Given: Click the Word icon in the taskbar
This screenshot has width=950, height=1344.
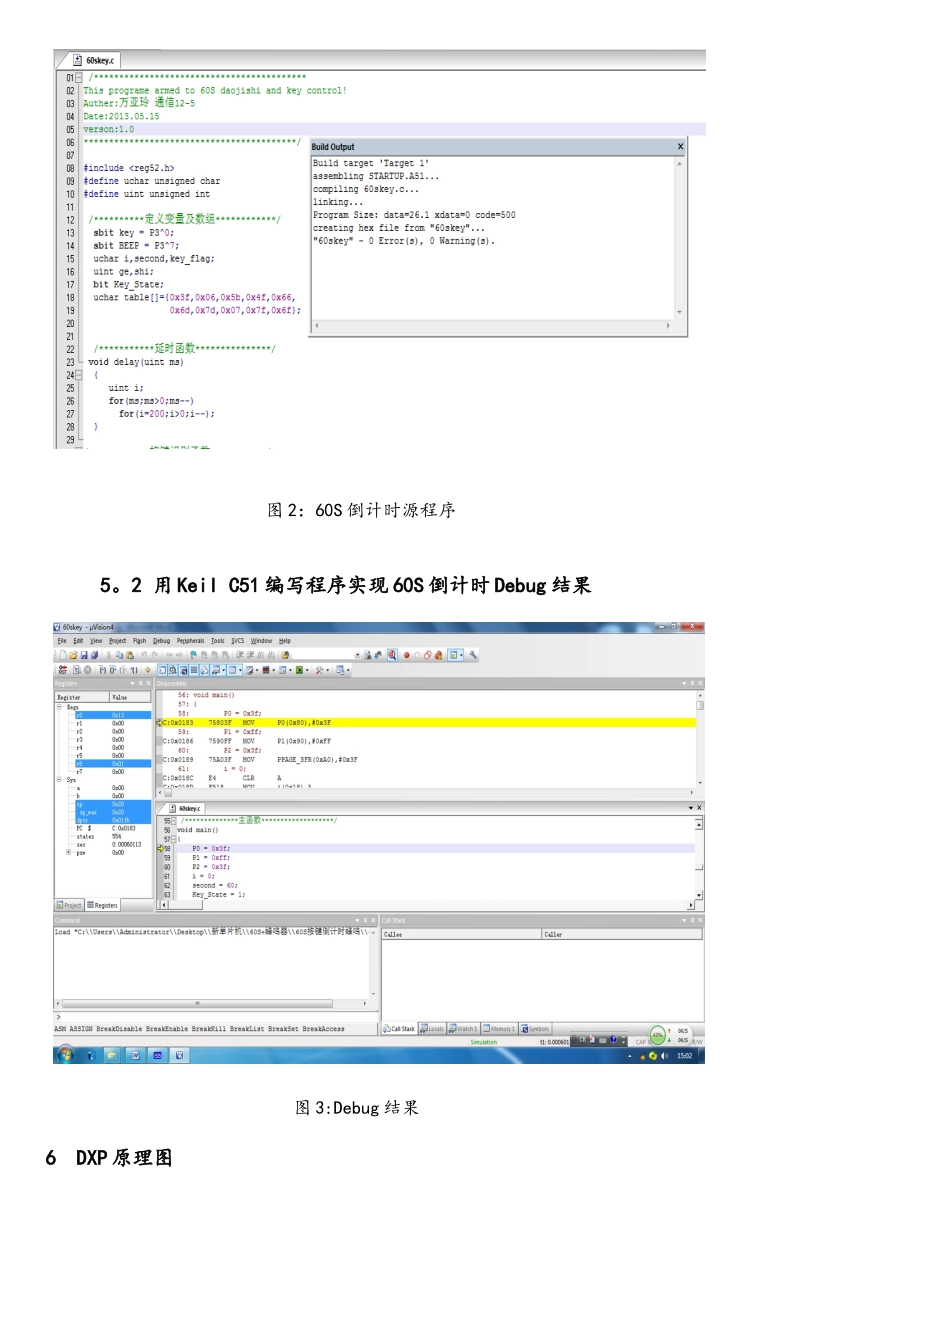Looking at the screenshot, I should 135,1054.
